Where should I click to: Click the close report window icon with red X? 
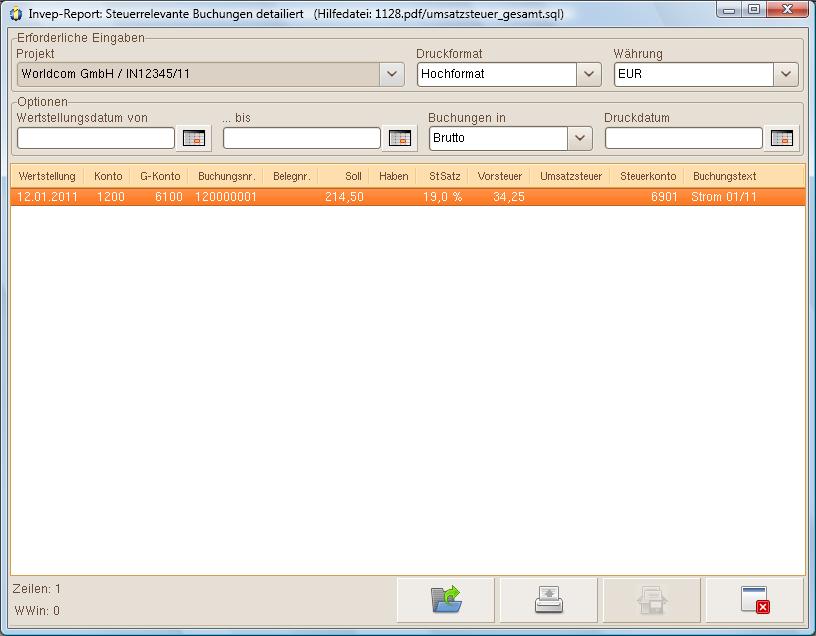755,600
